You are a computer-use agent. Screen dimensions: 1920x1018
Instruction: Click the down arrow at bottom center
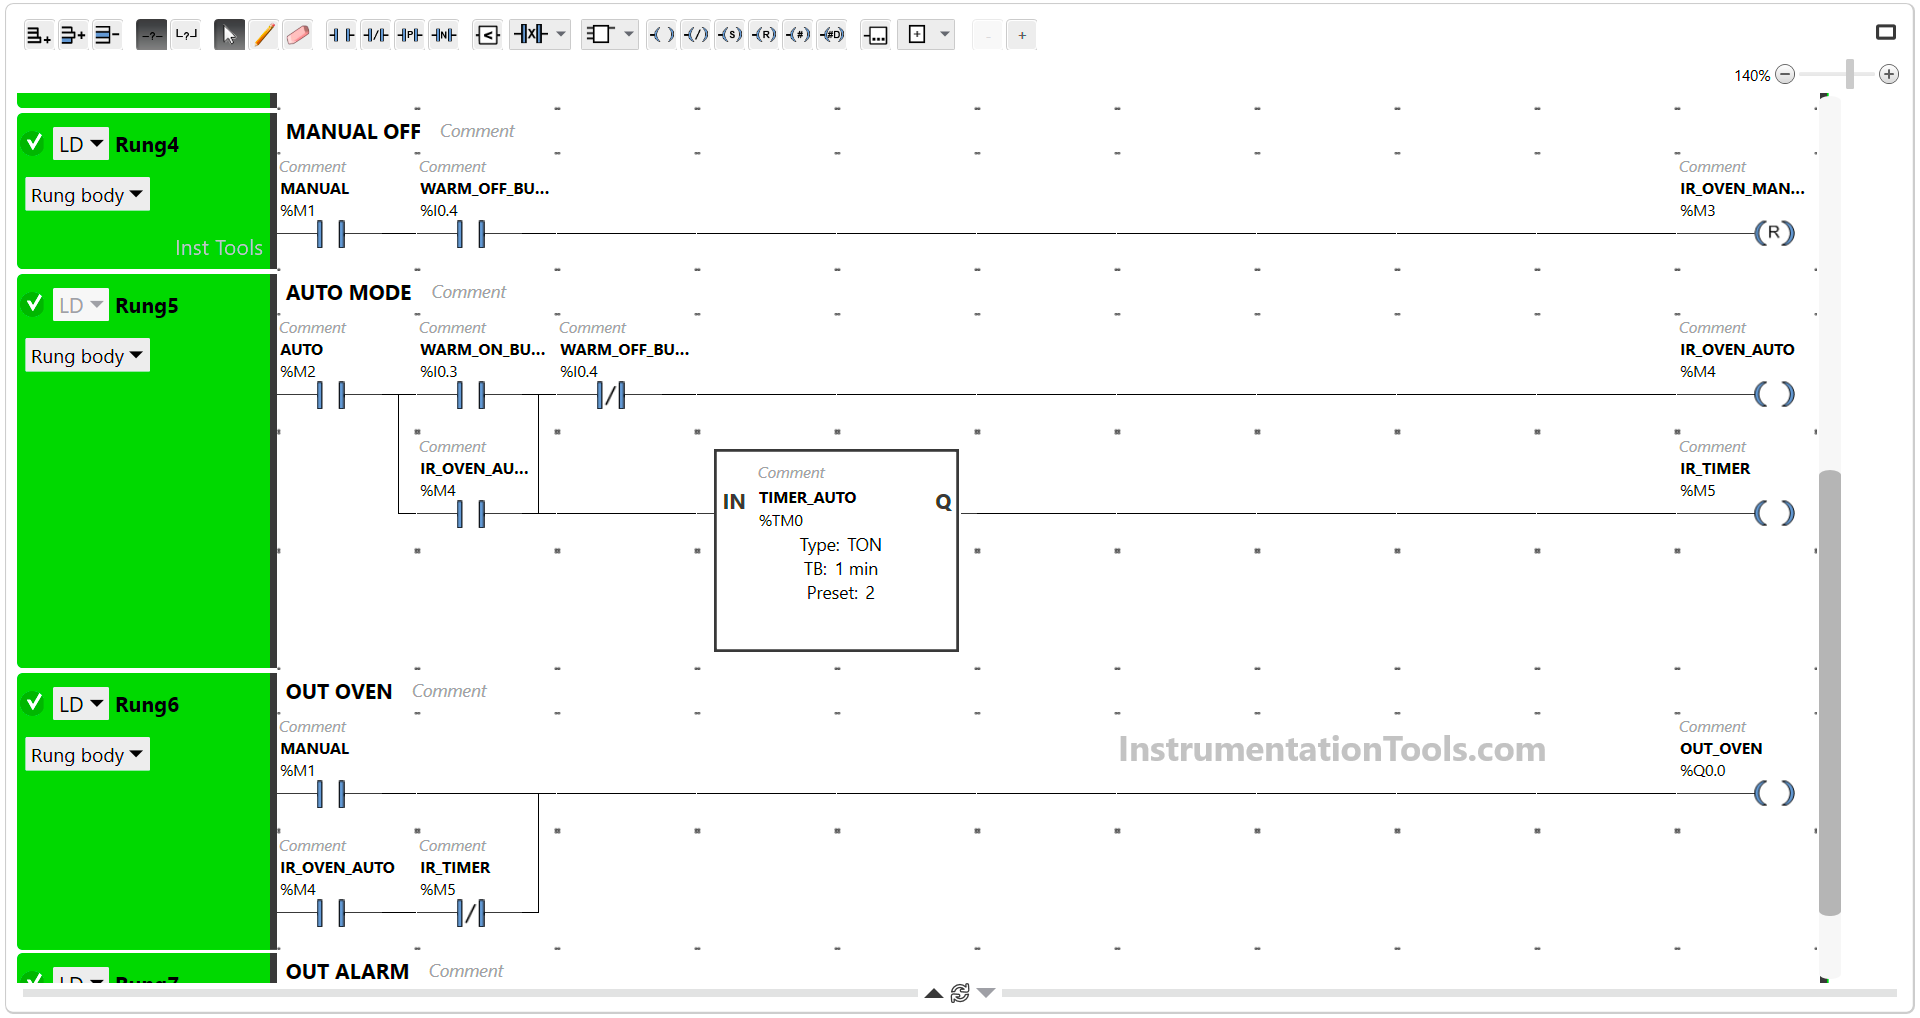986,993
